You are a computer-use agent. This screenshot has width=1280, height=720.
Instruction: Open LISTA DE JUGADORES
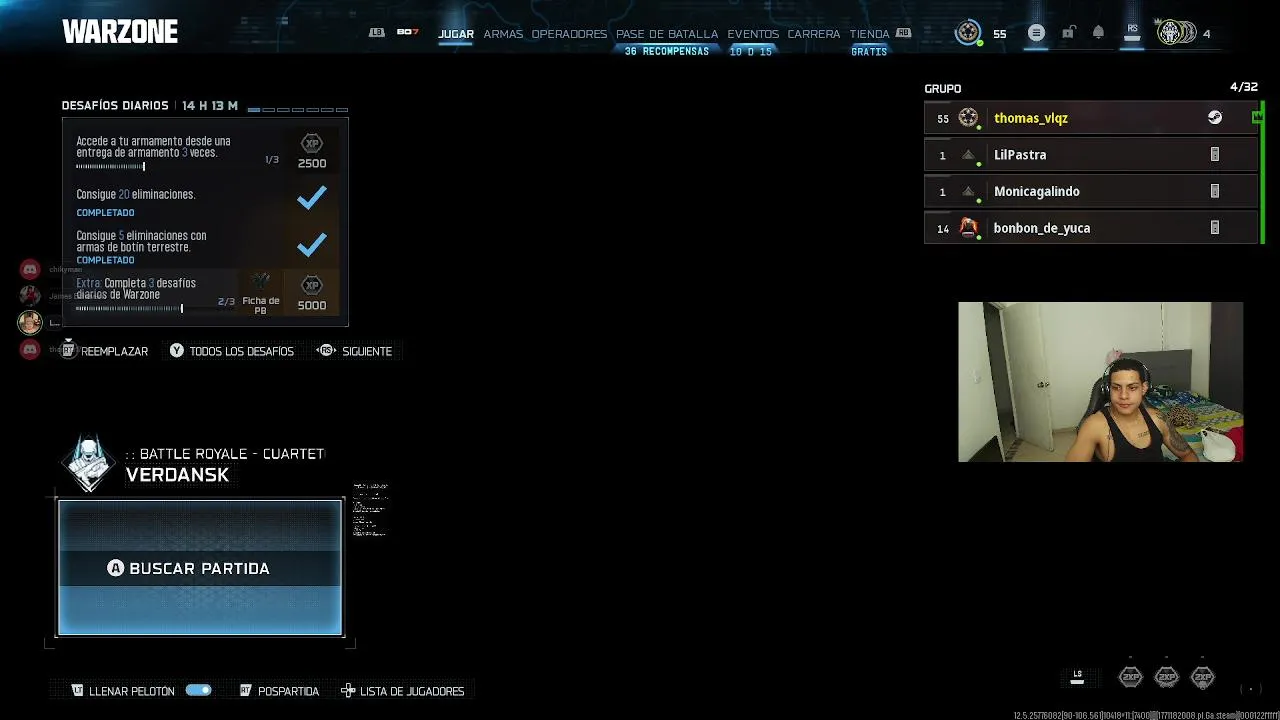tap(402, 691)
